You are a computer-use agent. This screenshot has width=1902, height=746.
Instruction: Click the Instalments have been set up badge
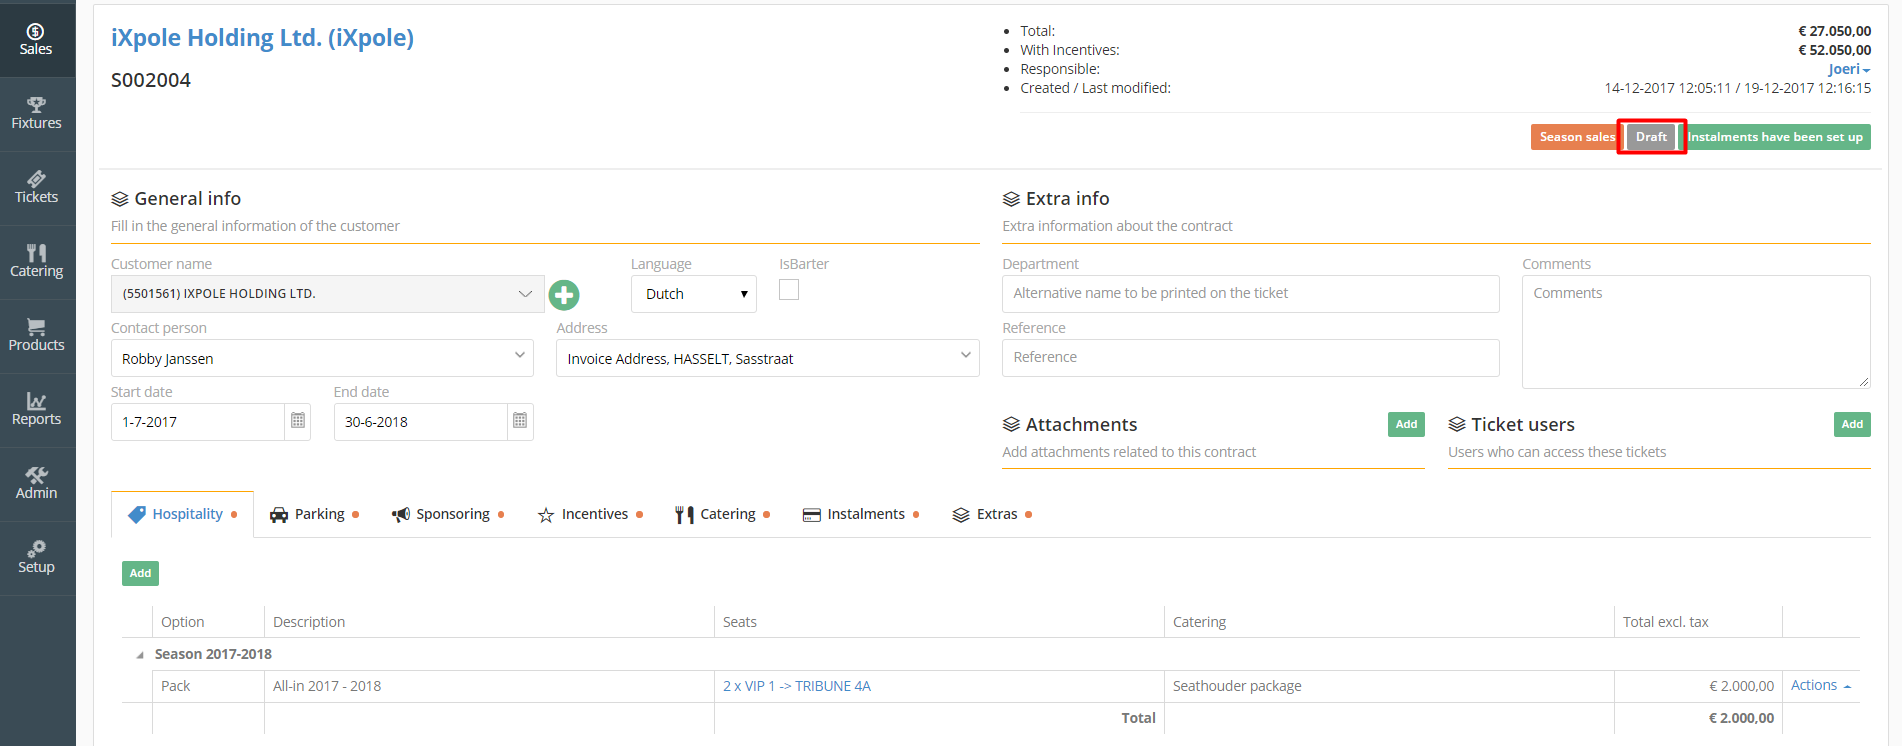coord(1776,137)
